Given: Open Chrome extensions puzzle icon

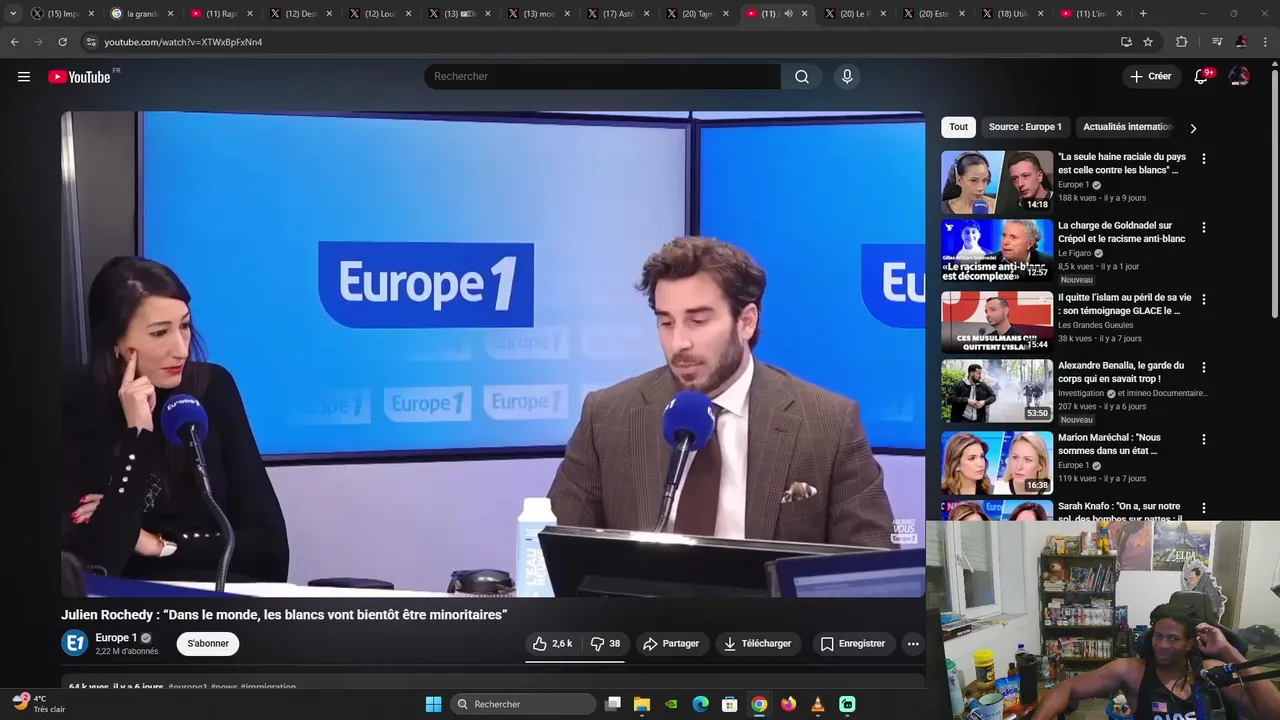Looking at the screenshot, I should (x=1181, y=42).
